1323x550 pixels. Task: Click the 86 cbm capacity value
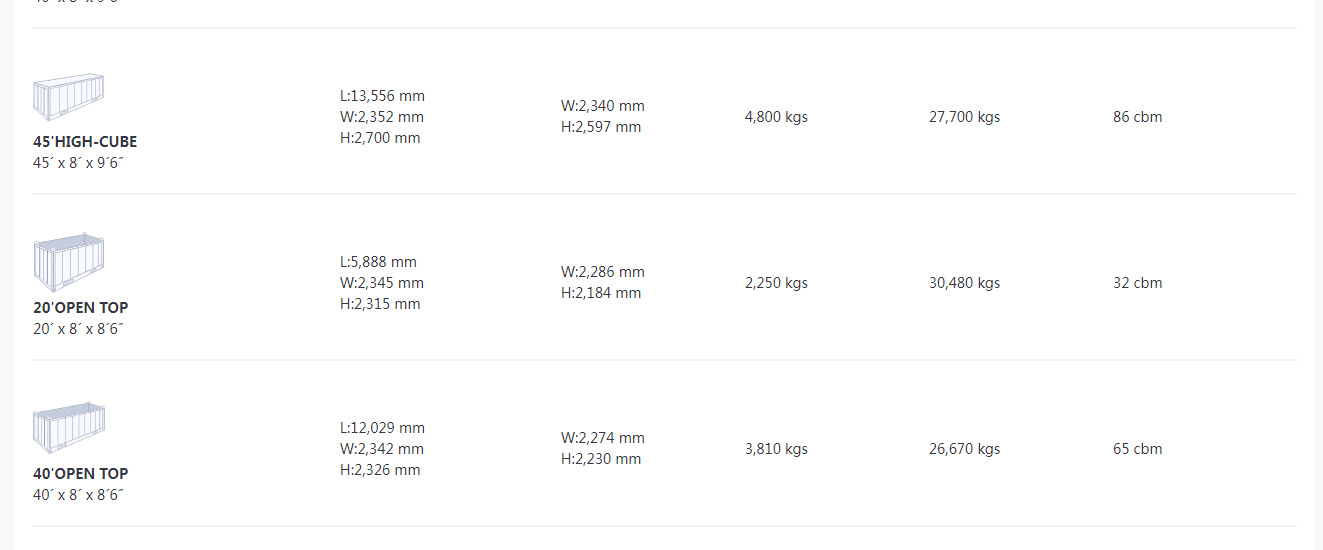[1138, 117]
